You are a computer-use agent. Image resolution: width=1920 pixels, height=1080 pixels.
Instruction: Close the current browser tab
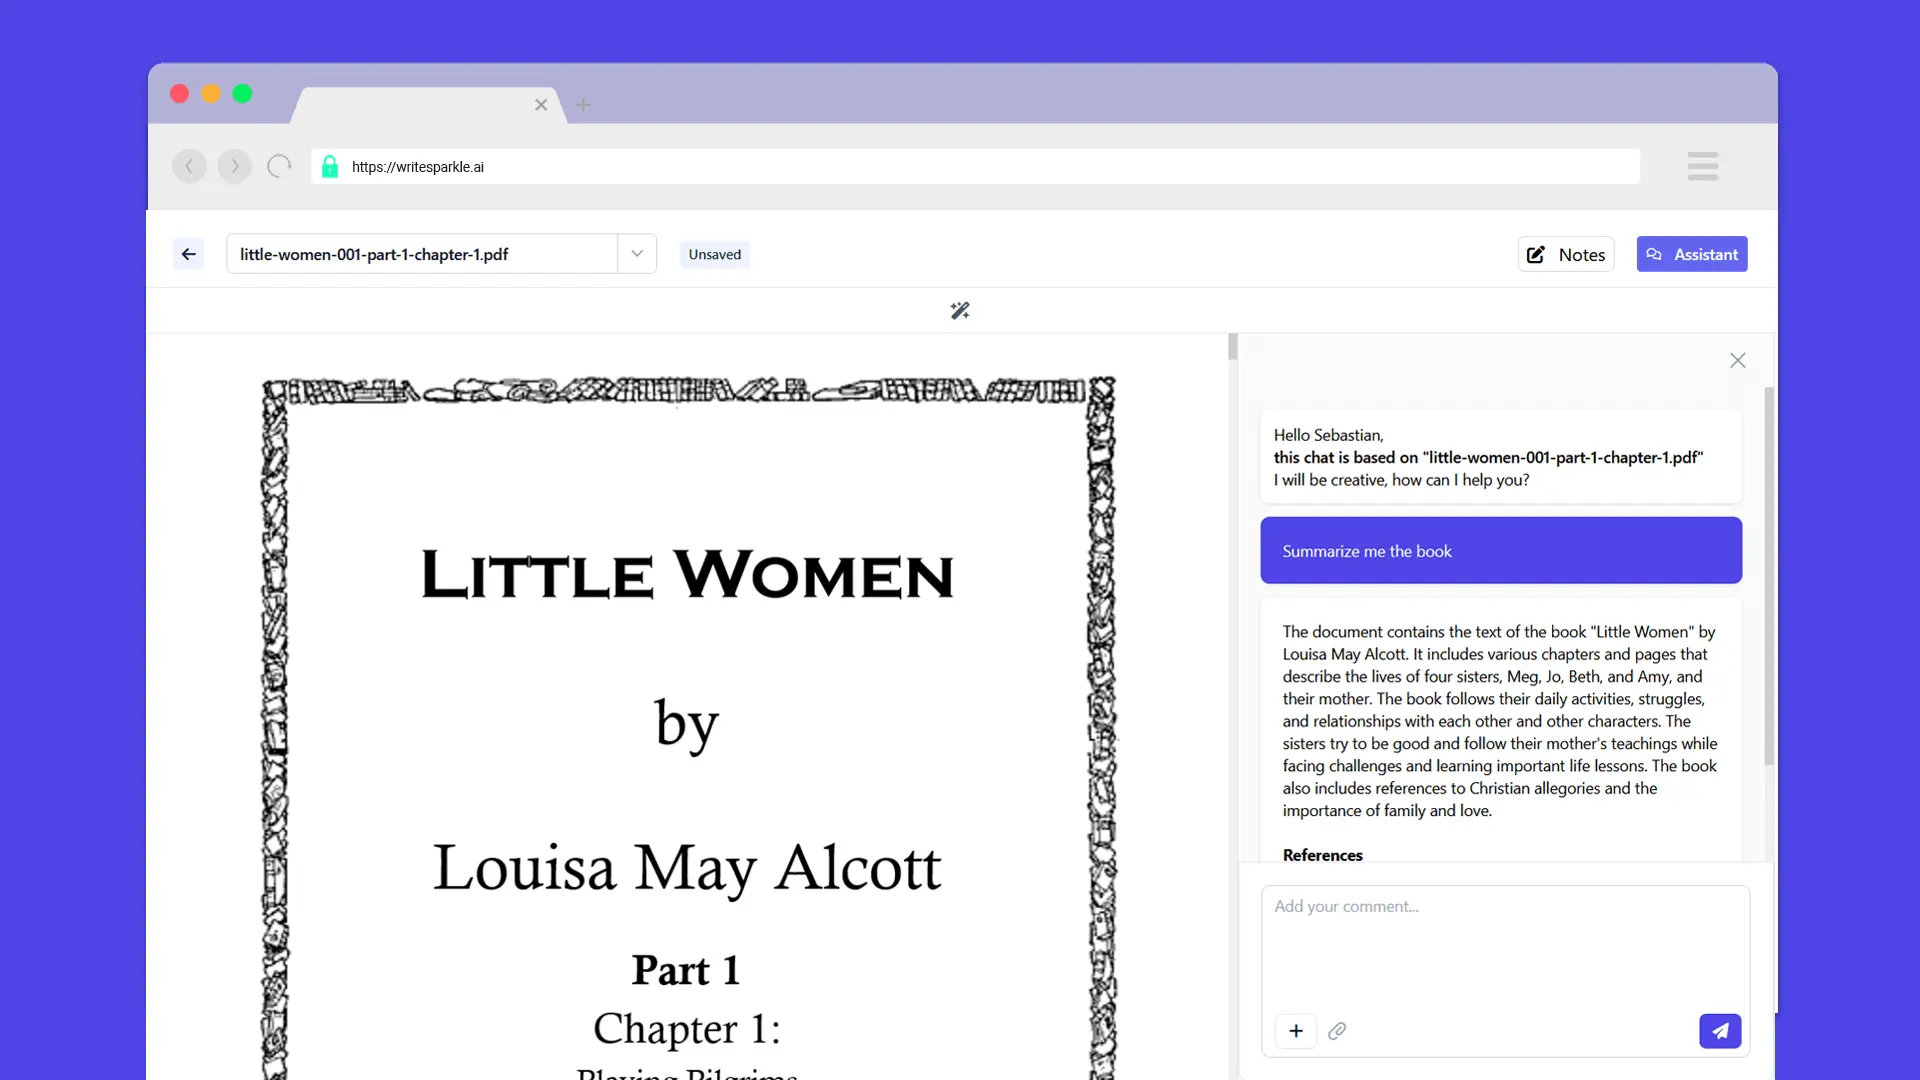point(541,105)
